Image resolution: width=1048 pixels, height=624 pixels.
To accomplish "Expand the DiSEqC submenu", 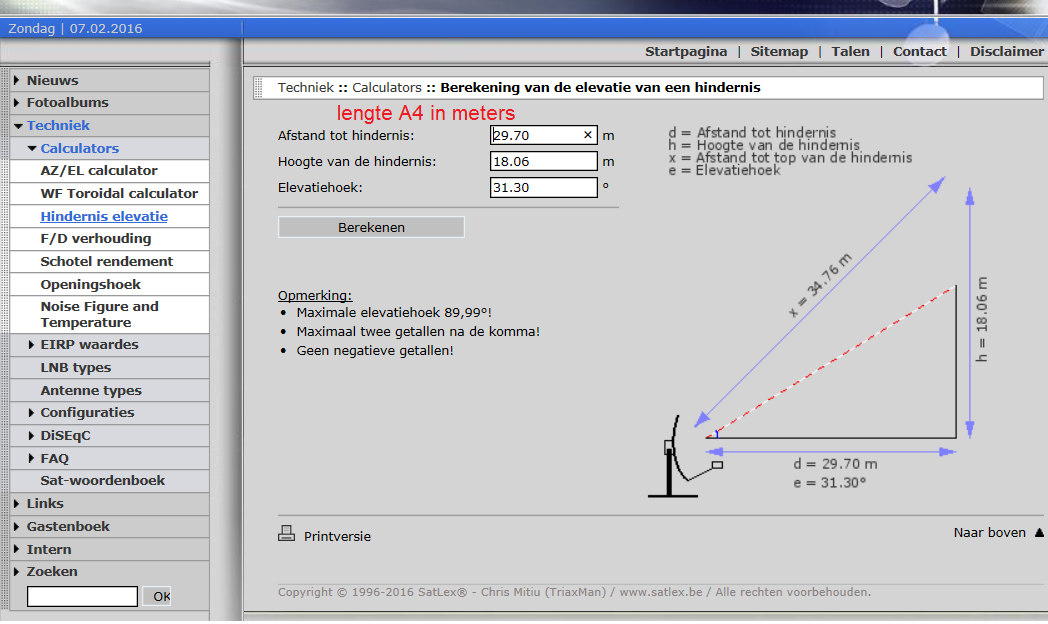I will coord(65,435).
